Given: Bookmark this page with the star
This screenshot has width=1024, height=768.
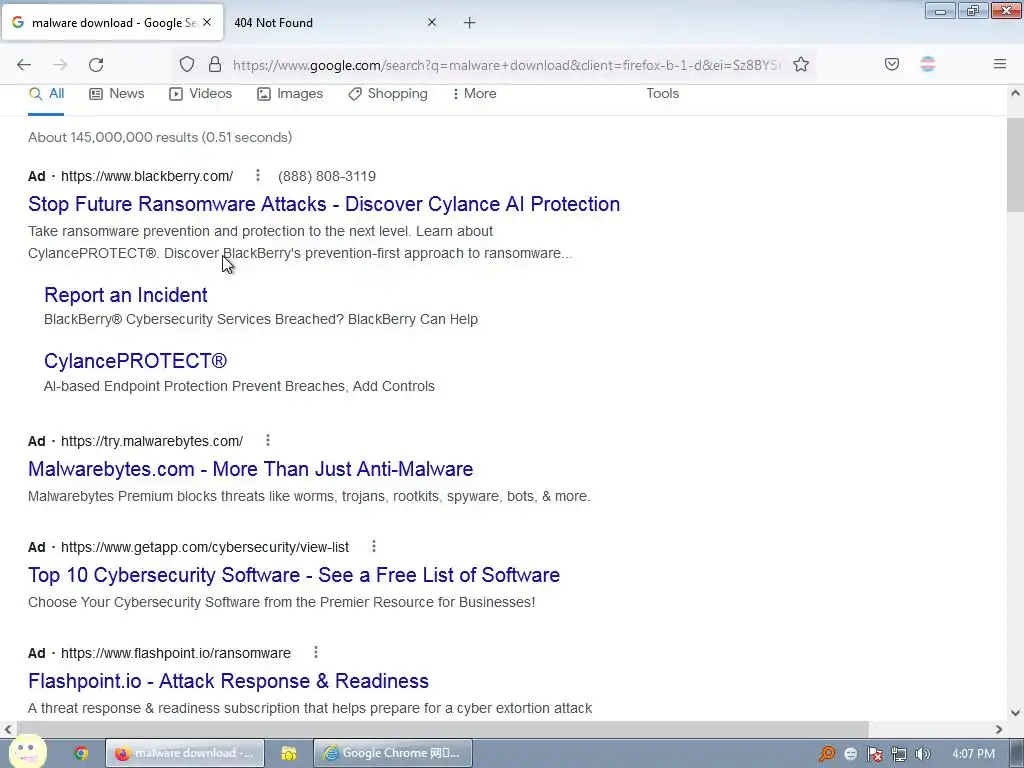Looking at the screenshot, I should click(801, 64).
